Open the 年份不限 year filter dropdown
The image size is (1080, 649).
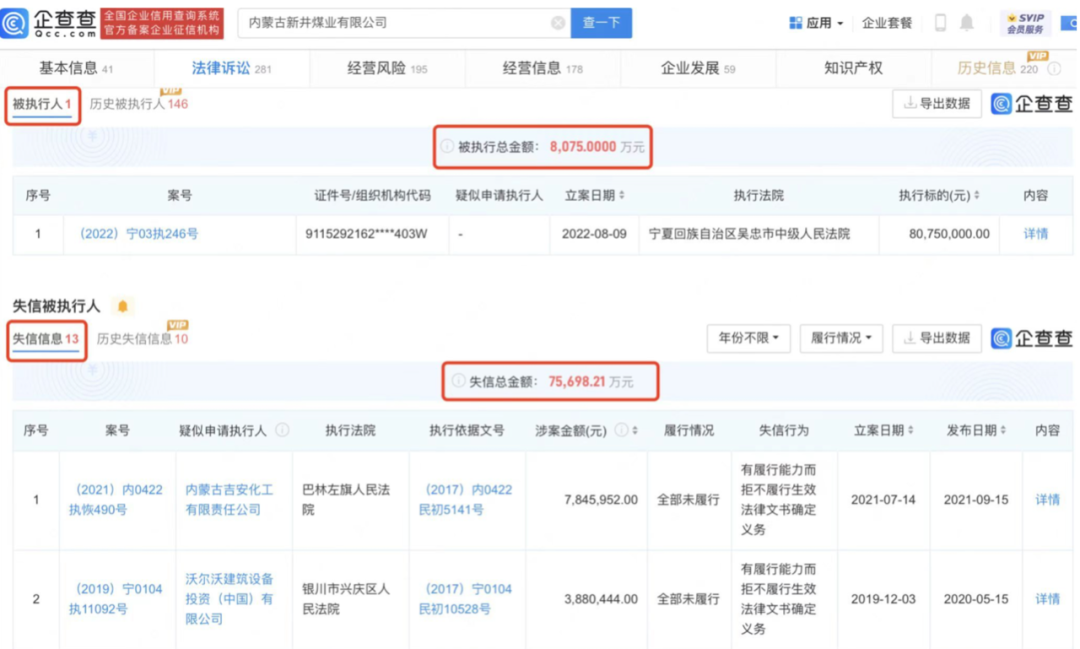tap(748, 338)
